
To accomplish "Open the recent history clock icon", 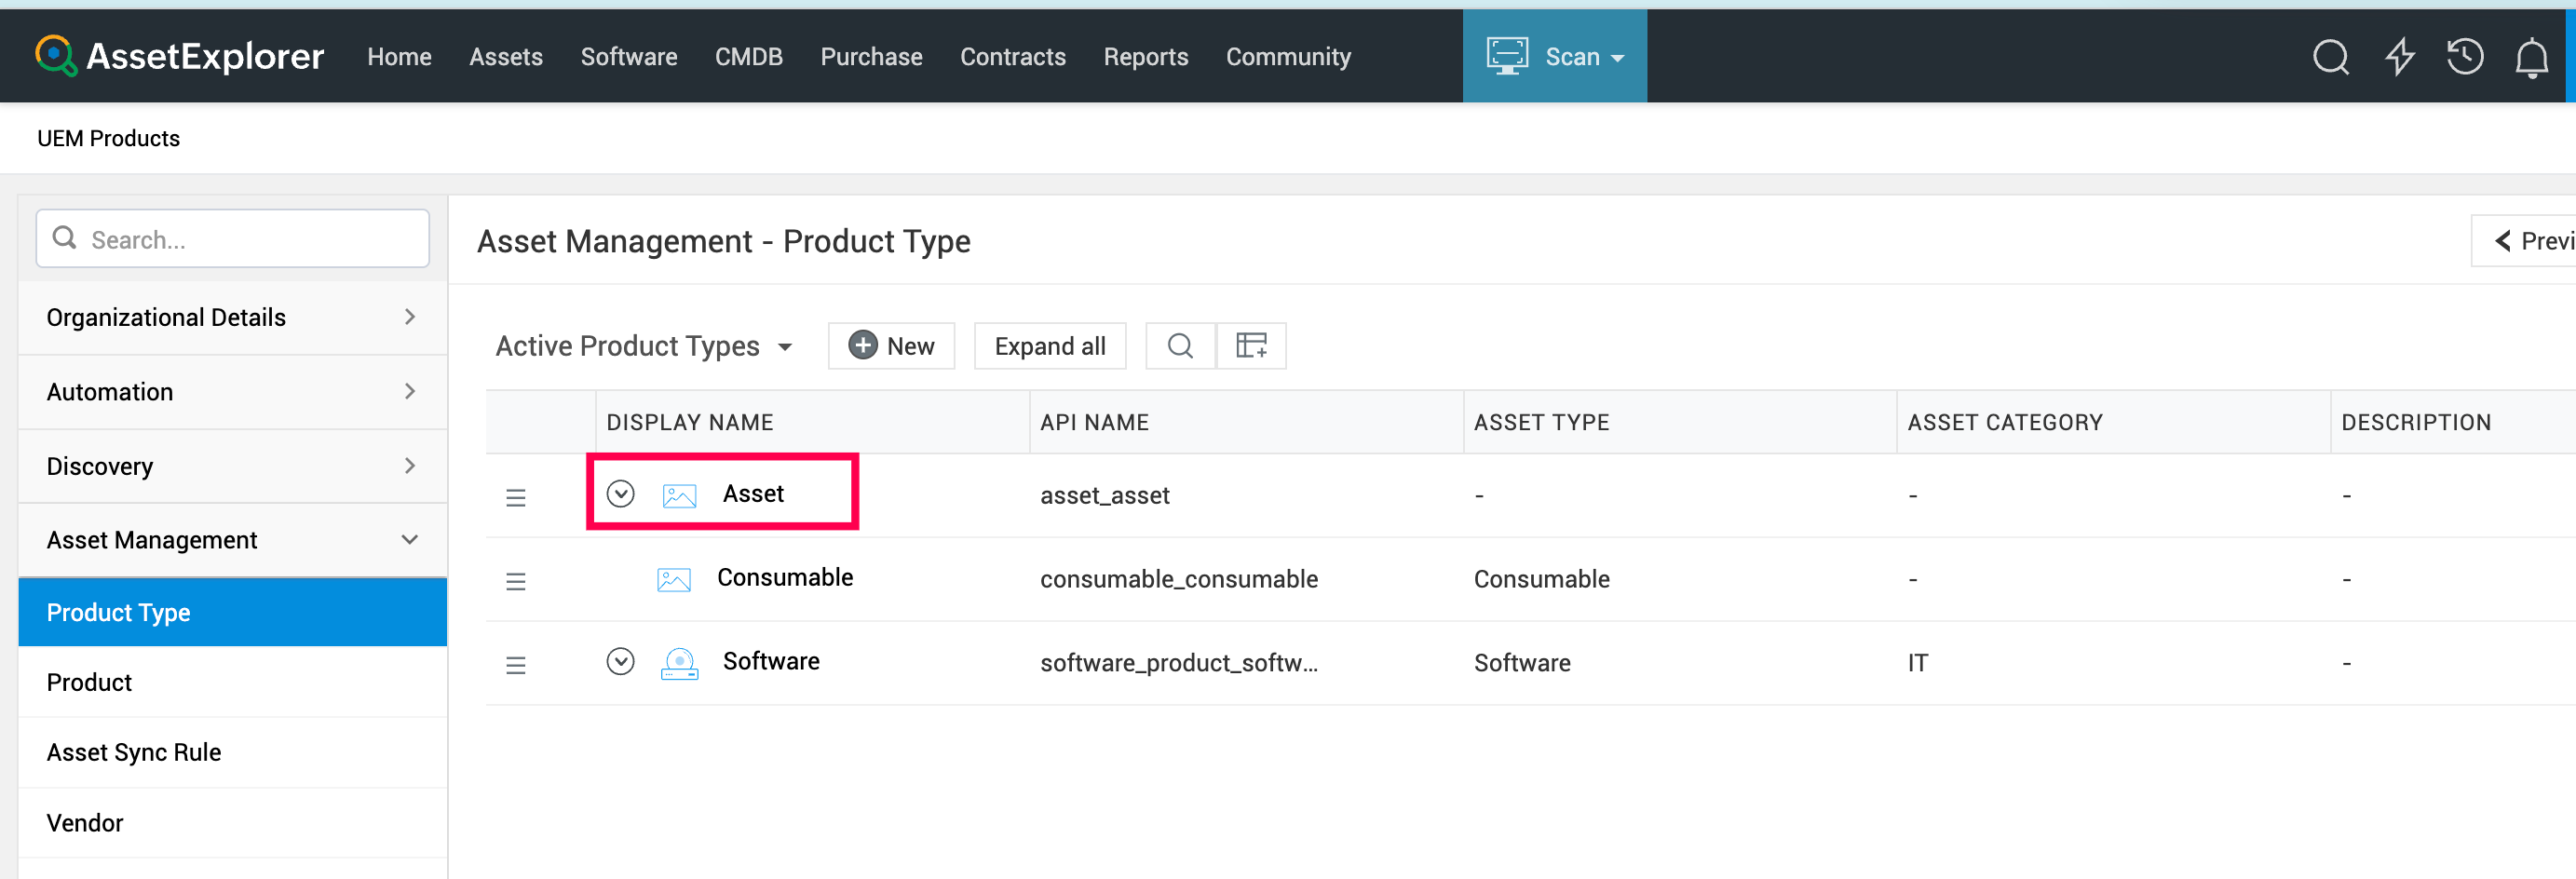I will pyautogui.click(x=2465, y=57).
